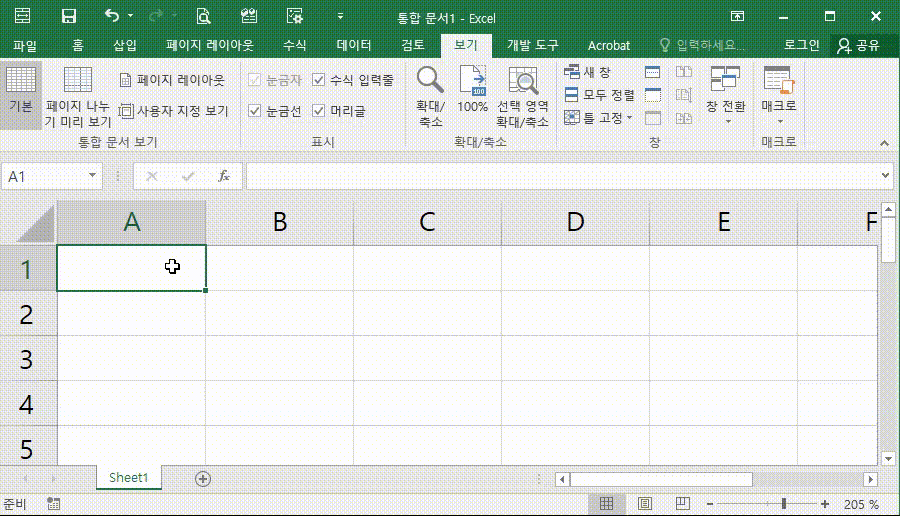The image size is (900, 516).
Task: Click the horizontal scrollbar right arrow
Action: [x=871, y=479]
